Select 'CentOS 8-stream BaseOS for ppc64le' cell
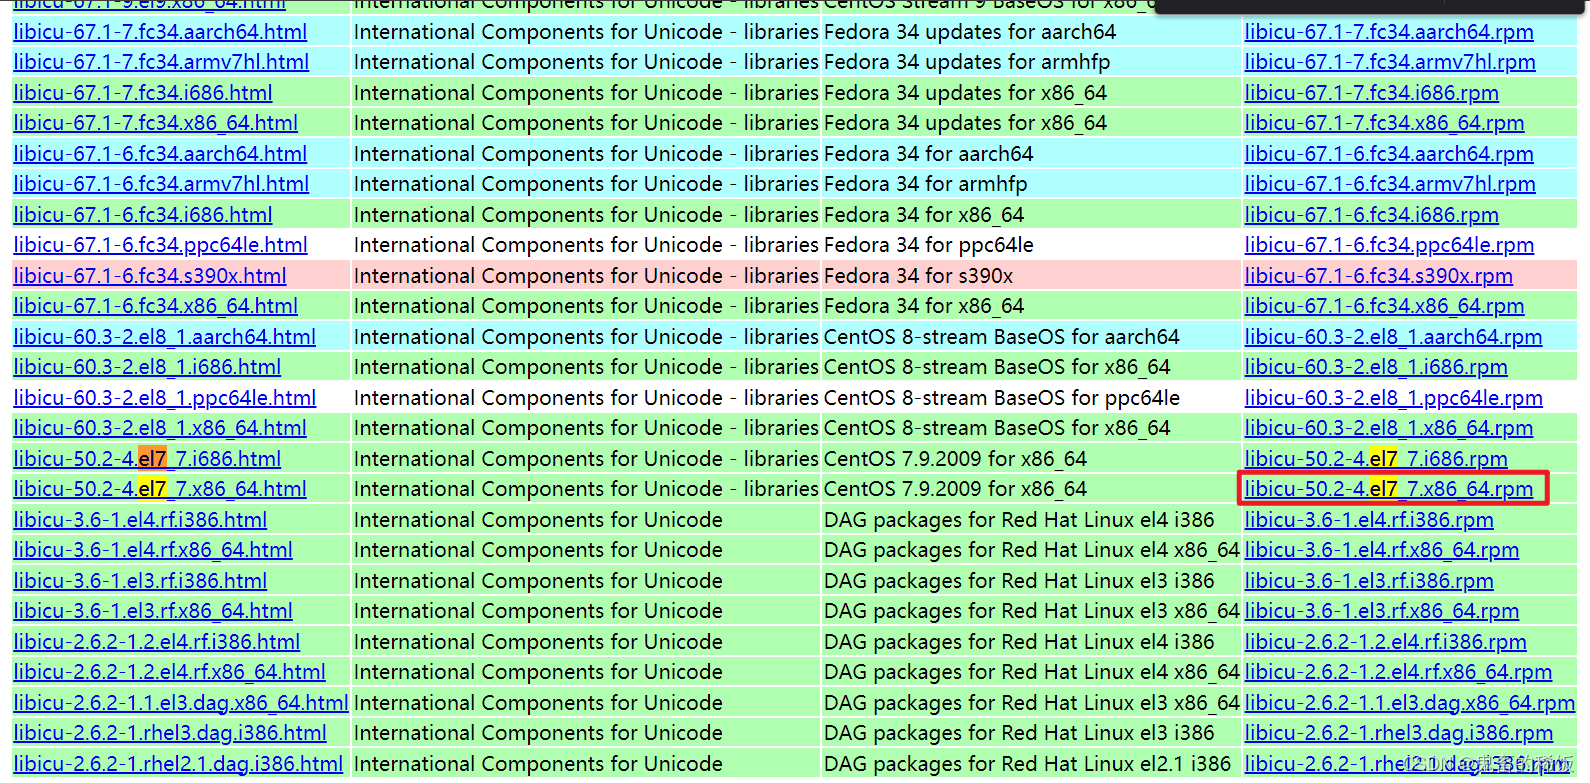This screenshot has width=1590, height=783. tap(1001, 398)
